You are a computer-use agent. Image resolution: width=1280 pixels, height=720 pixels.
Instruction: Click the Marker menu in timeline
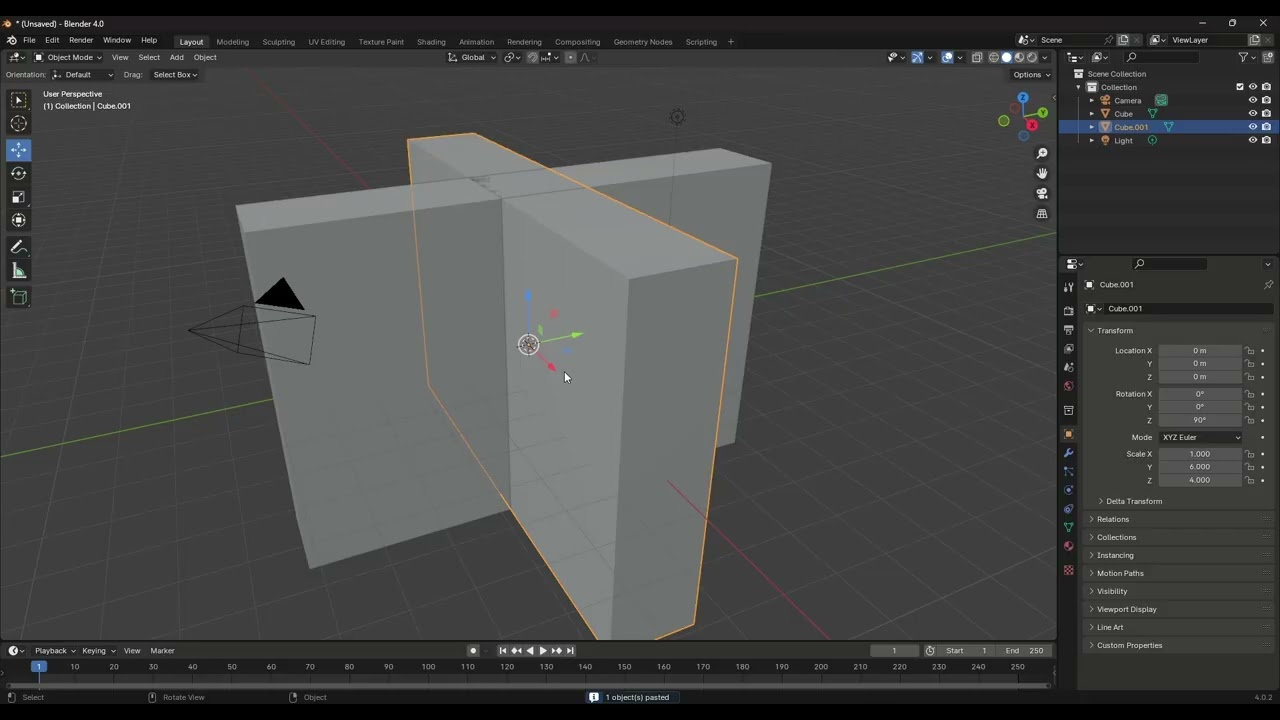coord(162,651)
